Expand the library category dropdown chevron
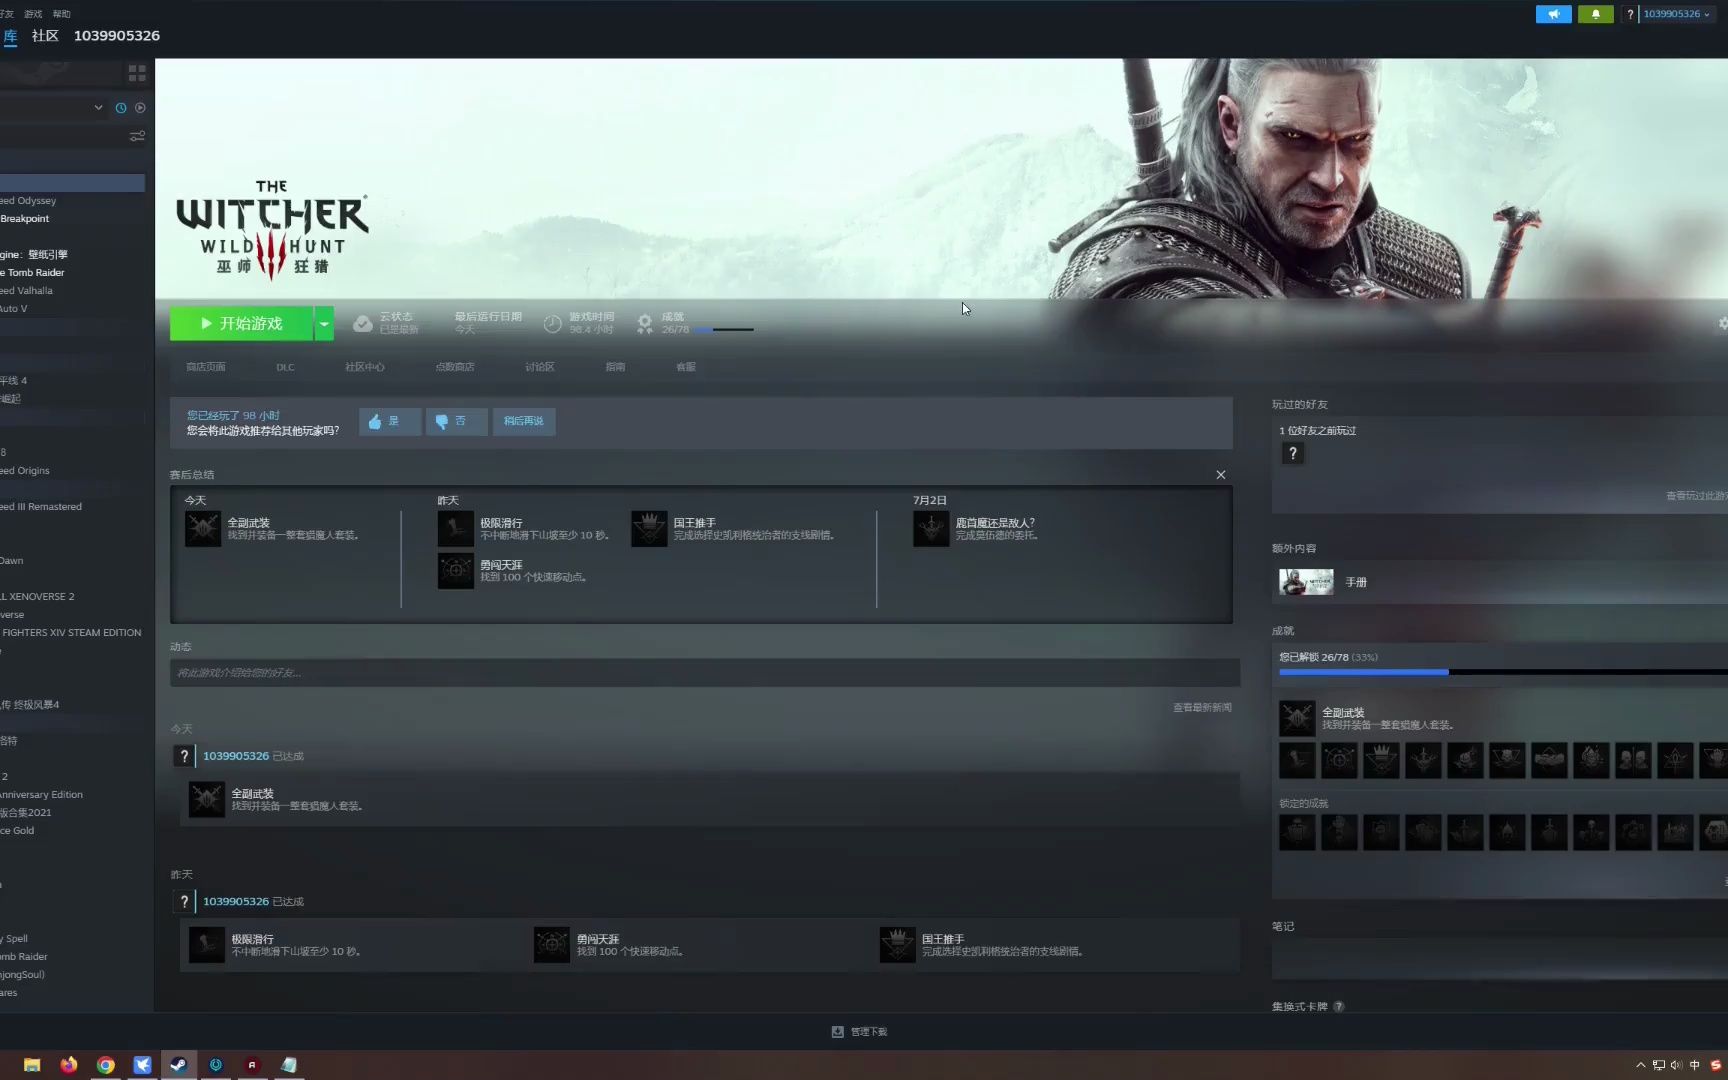1728x1080 pixels. coord(98,108)
